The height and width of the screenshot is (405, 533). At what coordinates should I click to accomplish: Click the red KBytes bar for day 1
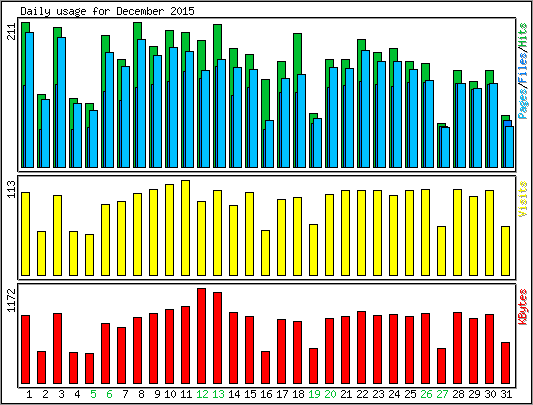[x=25, y=350]
